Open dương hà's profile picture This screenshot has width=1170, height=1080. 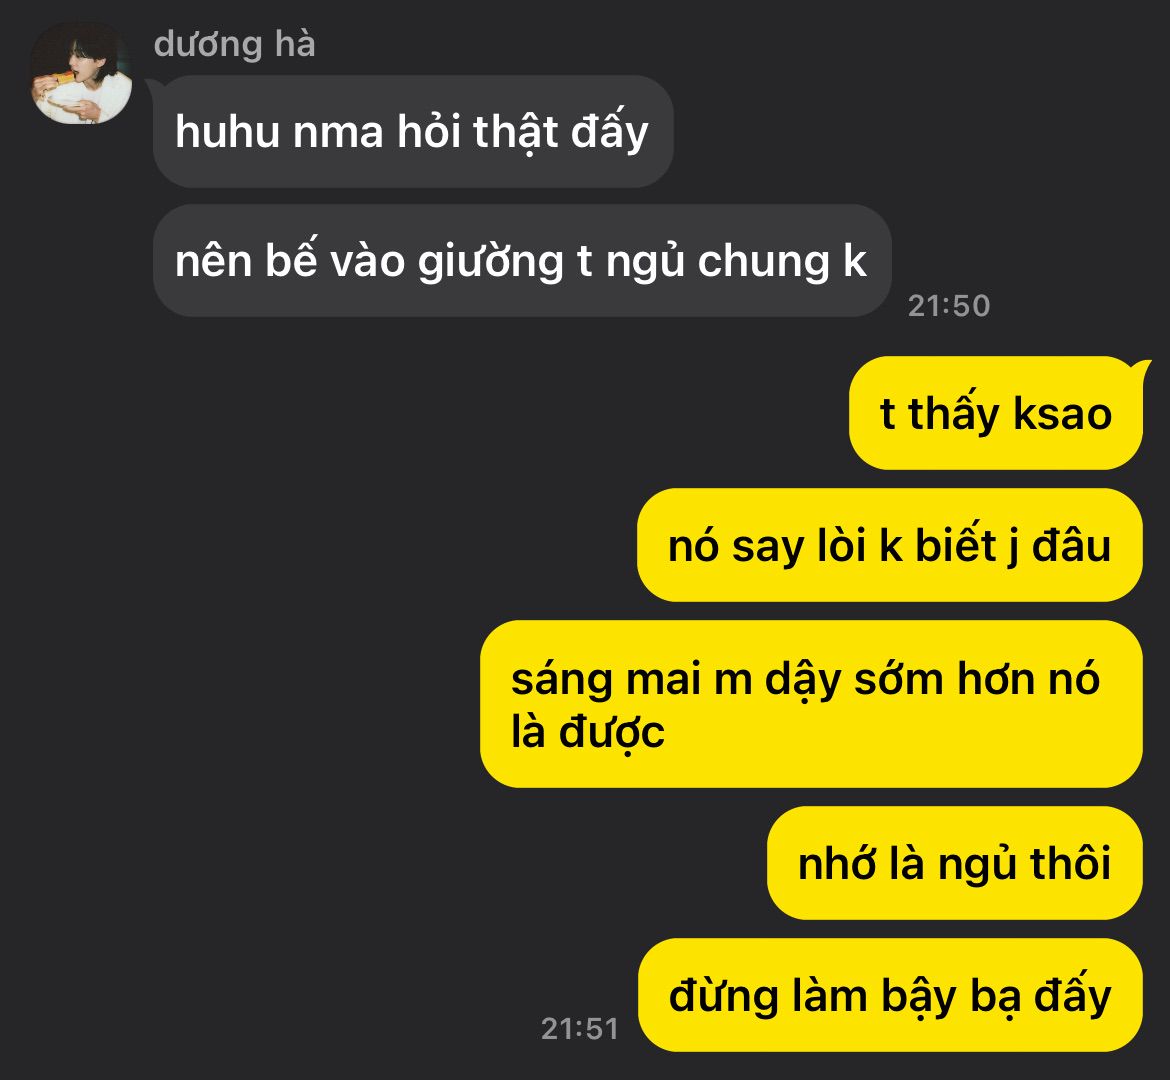[81, 72]
